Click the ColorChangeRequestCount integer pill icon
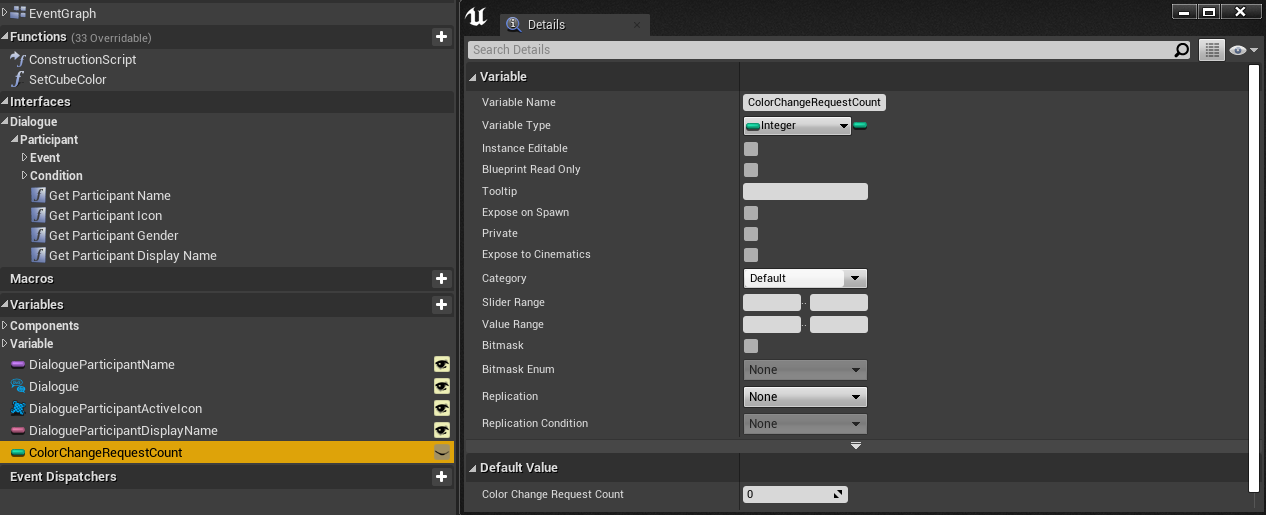The image size is (1266, 515). tap(18, 453)
